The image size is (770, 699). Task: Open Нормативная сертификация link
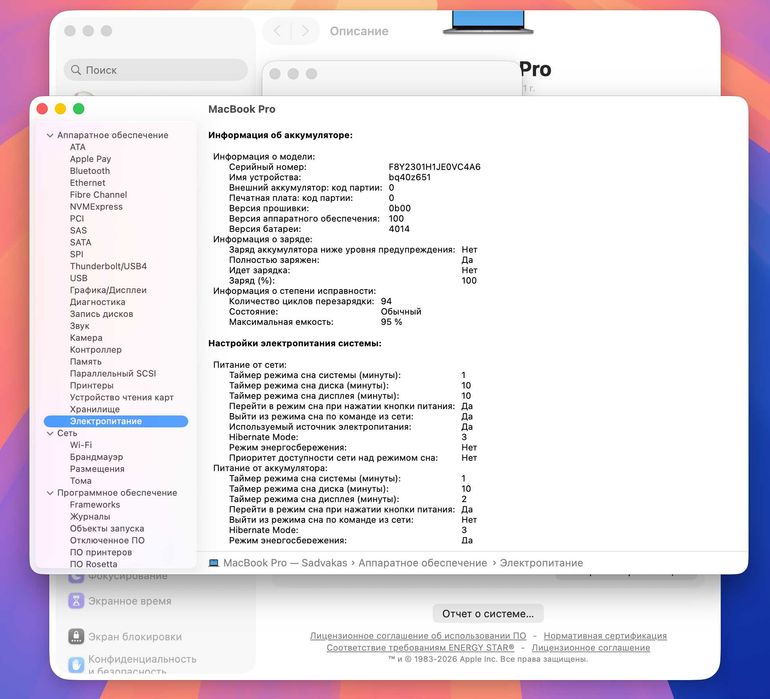(605, 636)
